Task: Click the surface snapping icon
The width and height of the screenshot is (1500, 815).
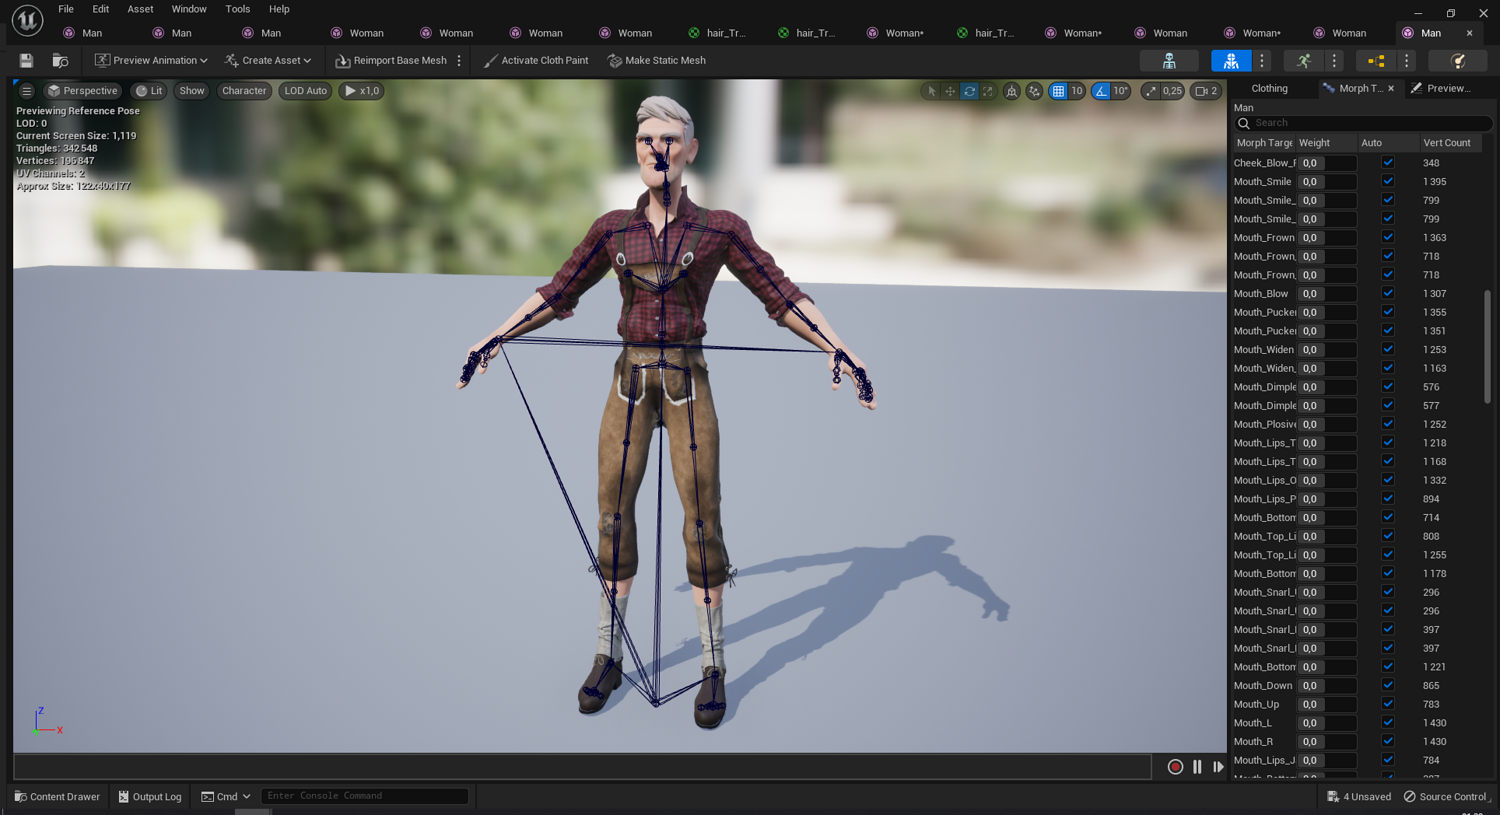Action: [1034, 91]
